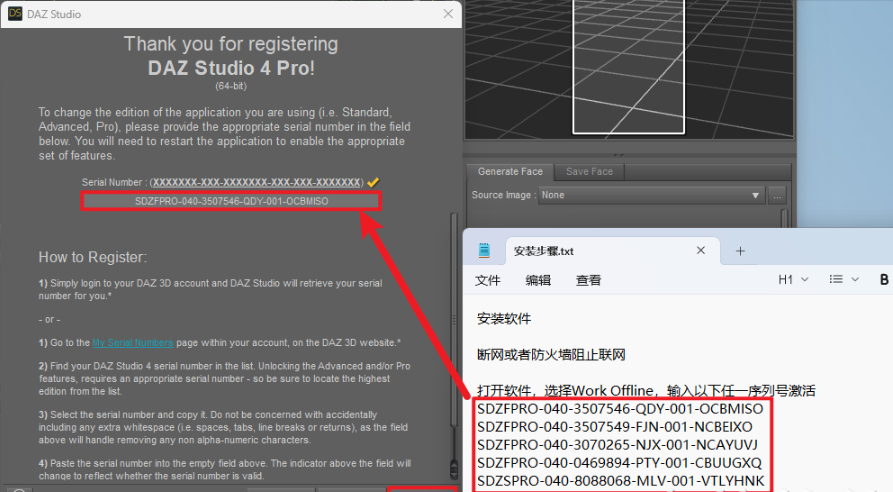Add a new Notepad tab
The height and width of the screenshot is (492, 893).
click(741, 251)
